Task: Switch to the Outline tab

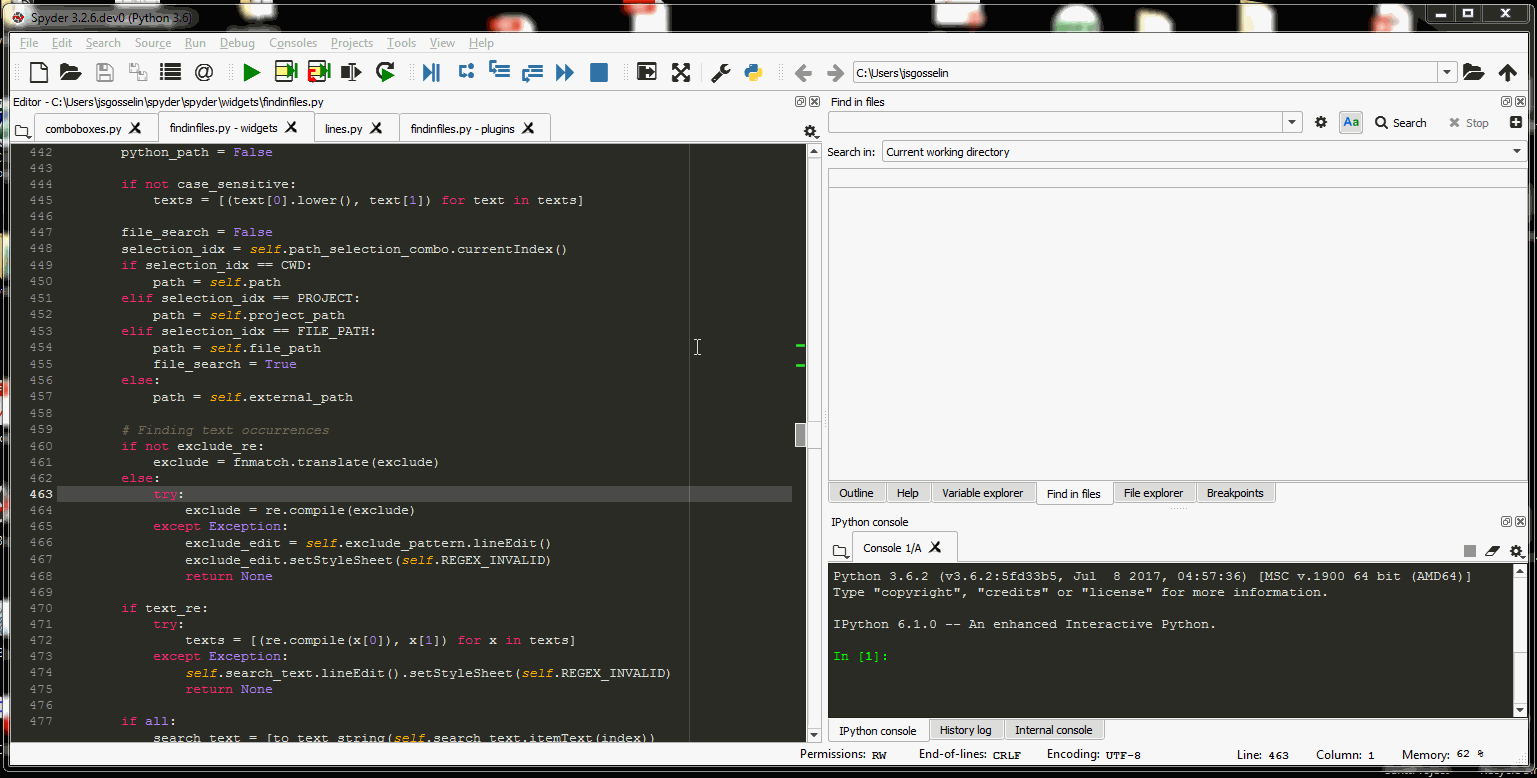Action: pos(856,493)
